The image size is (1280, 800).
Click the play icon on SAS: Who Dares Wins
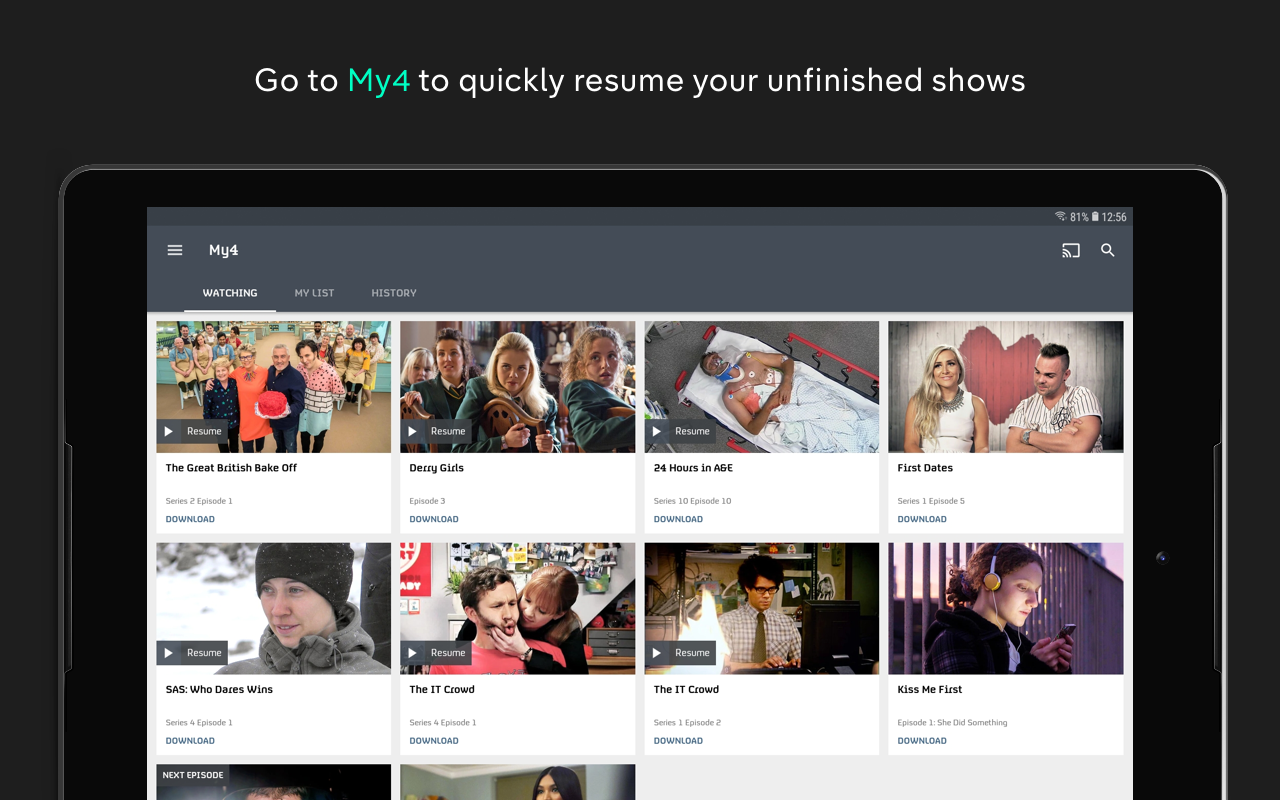click(x=168, y=652)
